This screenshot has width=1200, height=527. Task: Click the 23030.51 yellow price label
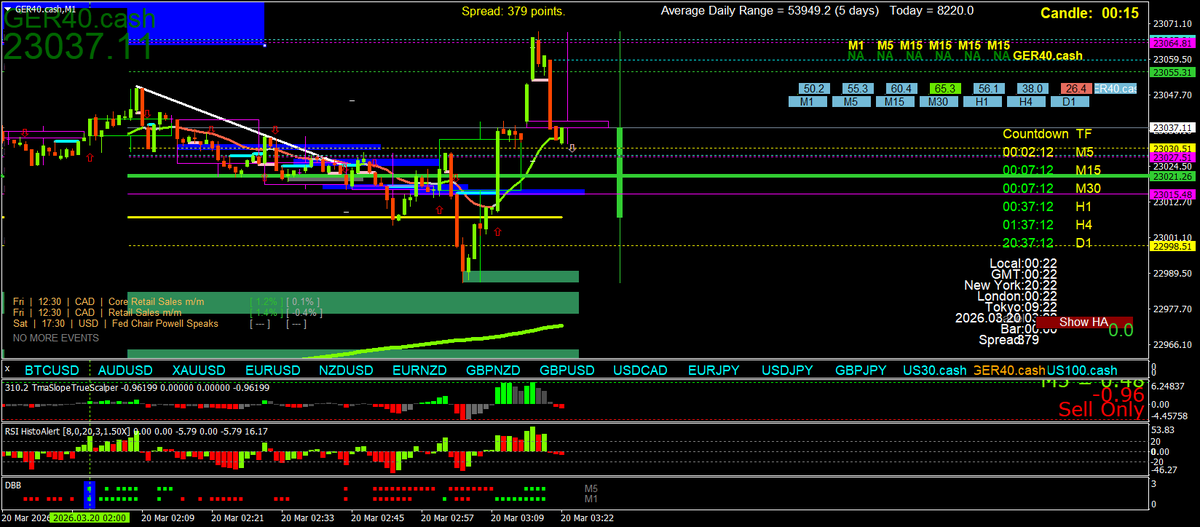click(1170, 148)
